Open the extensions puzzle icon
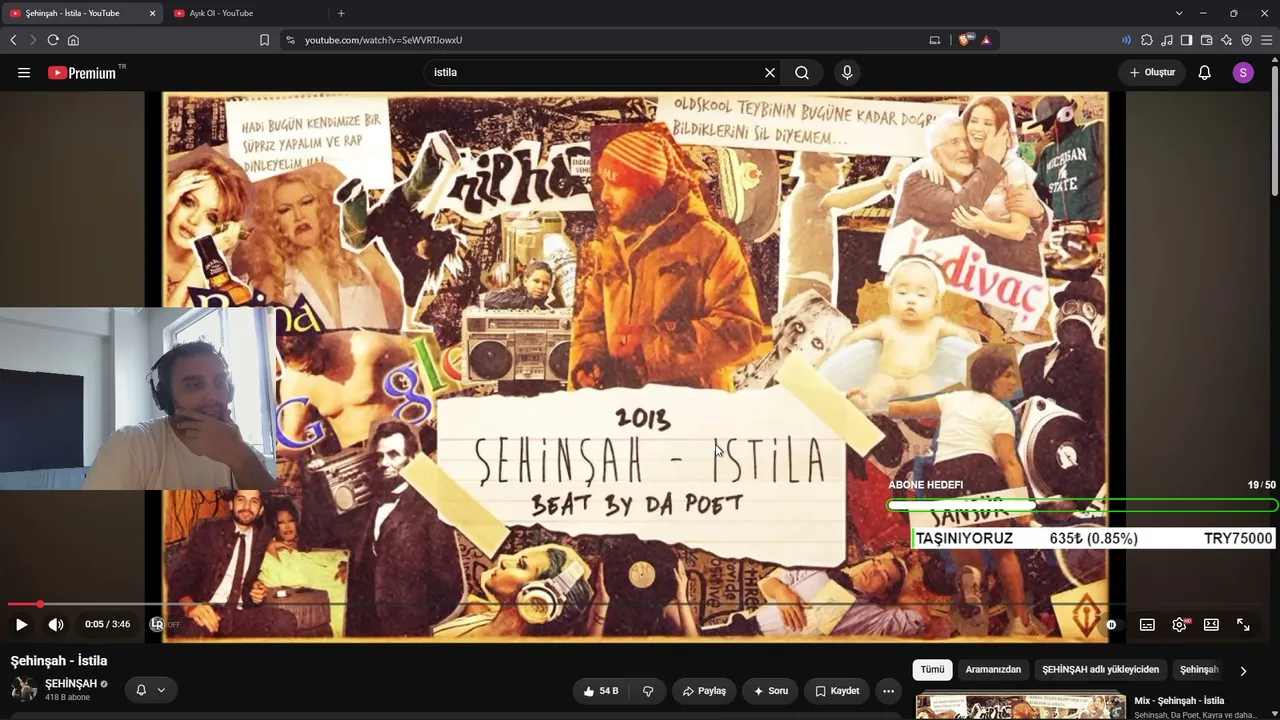This screenshot has height=720, width=1280. (x=1147, y=40)
